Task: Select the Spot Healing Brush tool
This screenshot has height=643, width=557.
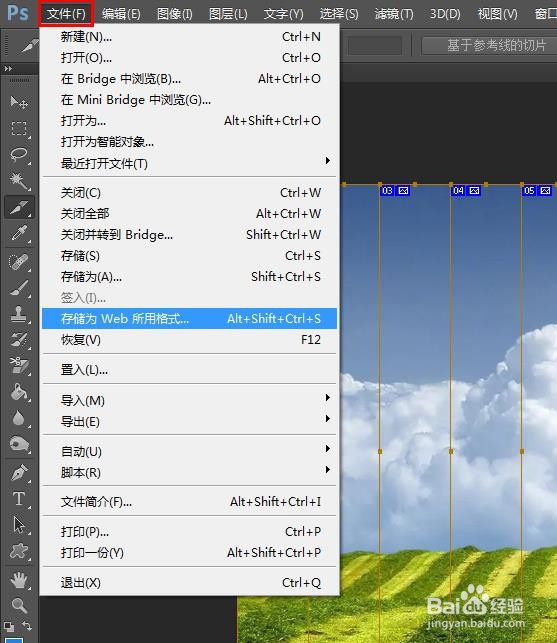Action: (19, 262)
